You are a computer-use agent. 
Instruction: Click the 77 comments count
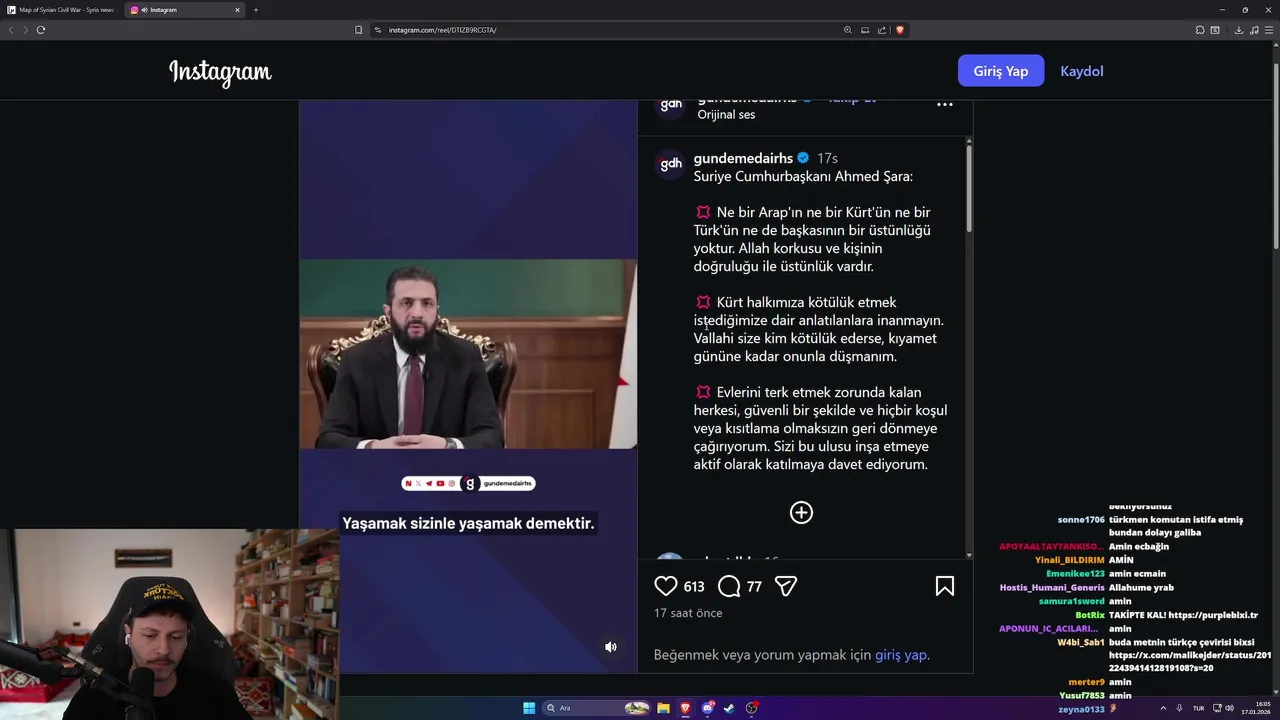click(x=754, y=587)
